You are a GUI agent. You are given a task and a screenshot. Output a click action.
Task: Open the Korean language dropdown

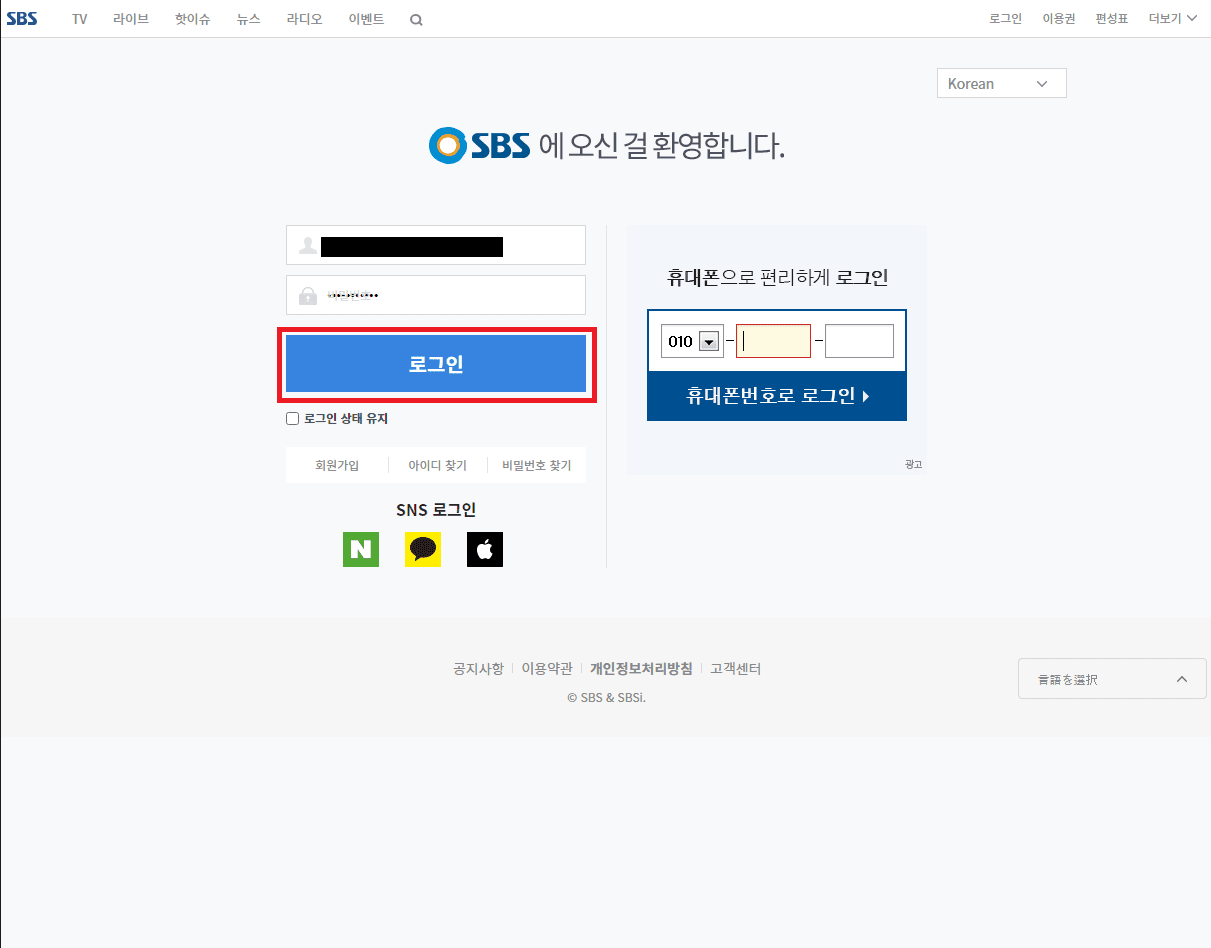(1002, 83)
